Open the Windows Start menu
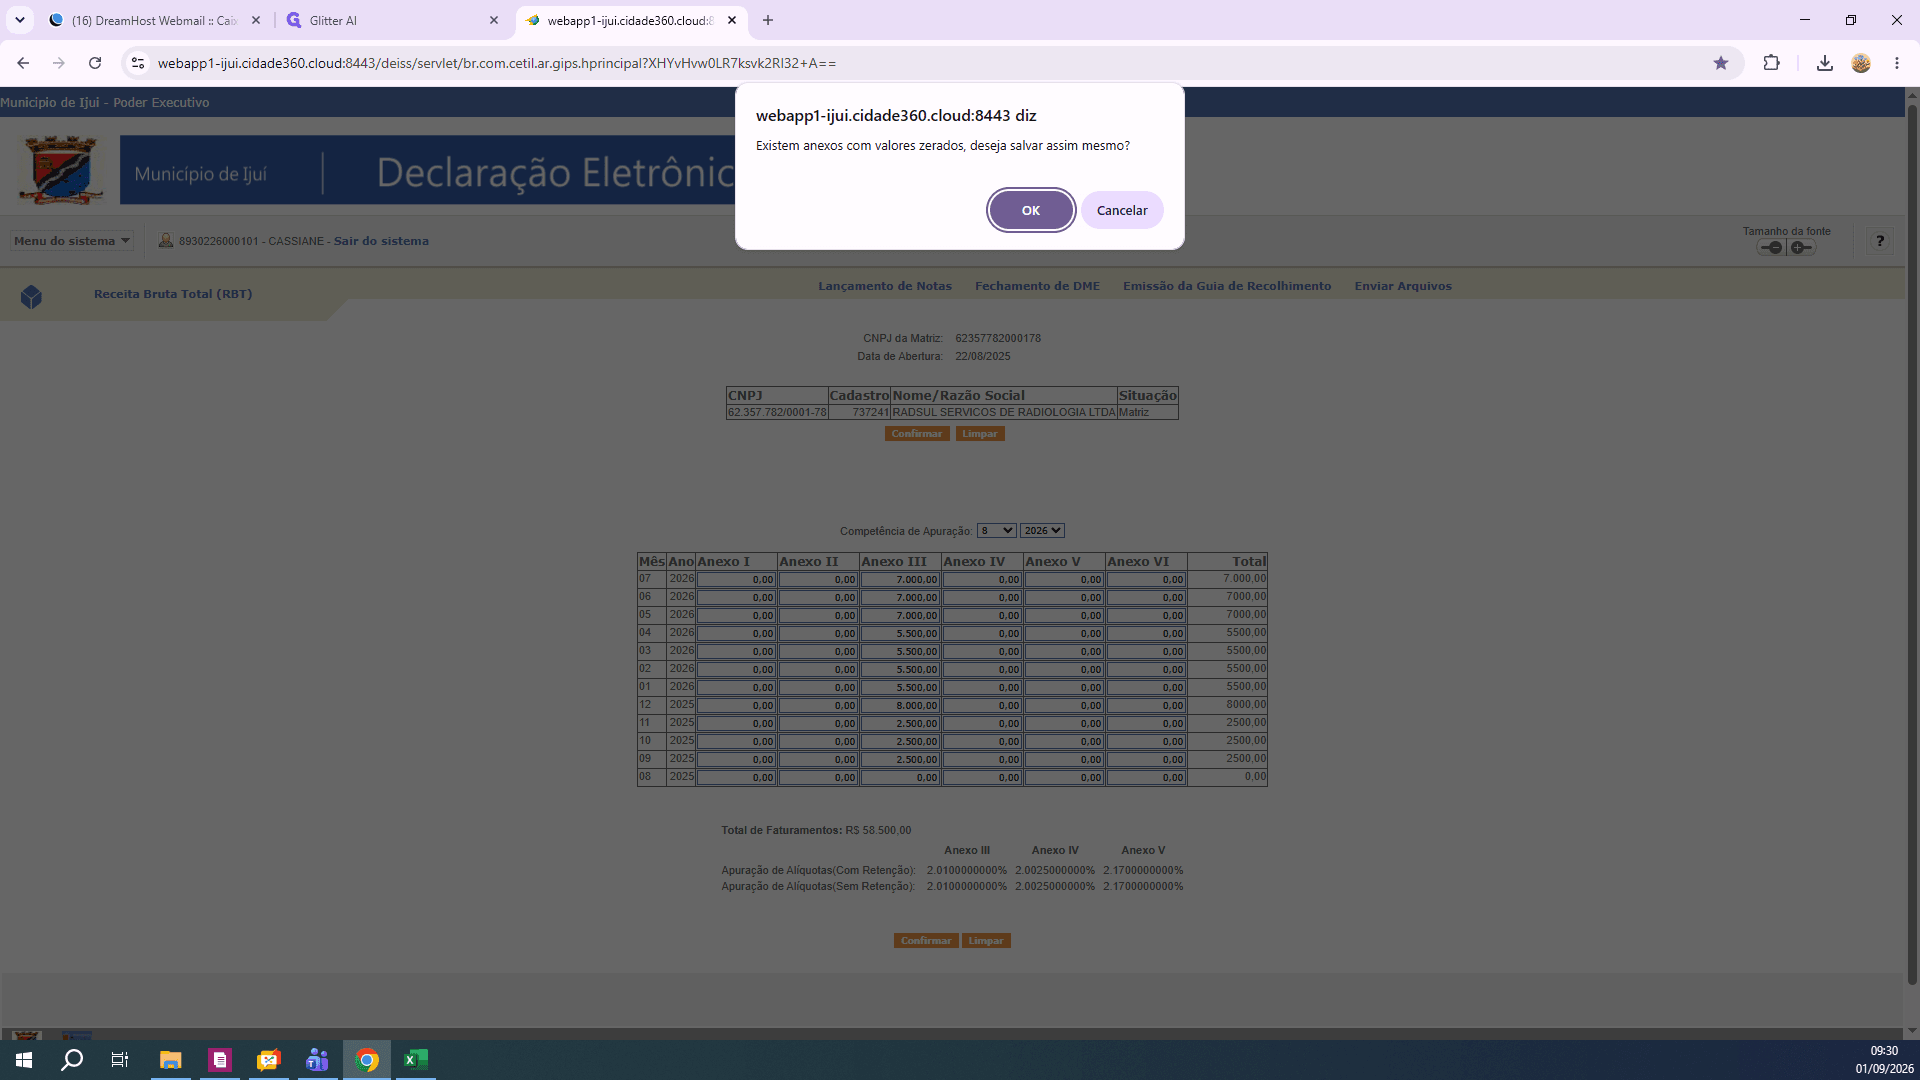 pos(24,1060)
